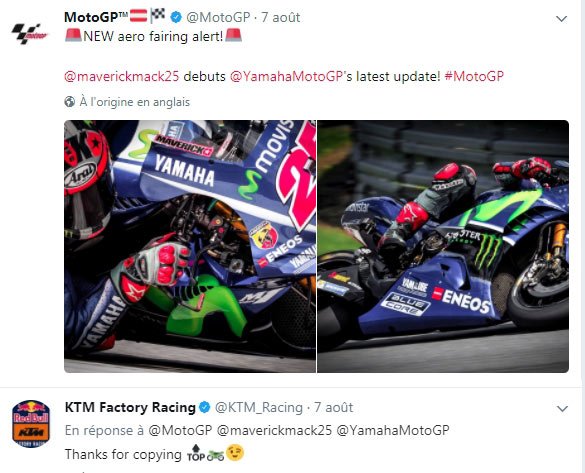This screenshot has height=473, width=585.
Task: Expand the KTM reply options chevron
Action: 562,409
